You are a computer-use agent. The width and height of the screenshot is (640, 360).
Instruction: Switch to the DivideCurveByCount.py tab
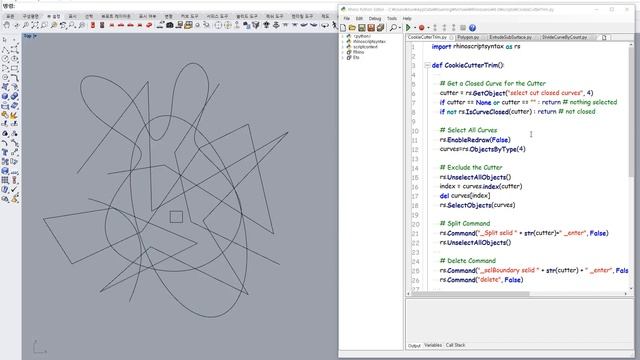[564, 37]
